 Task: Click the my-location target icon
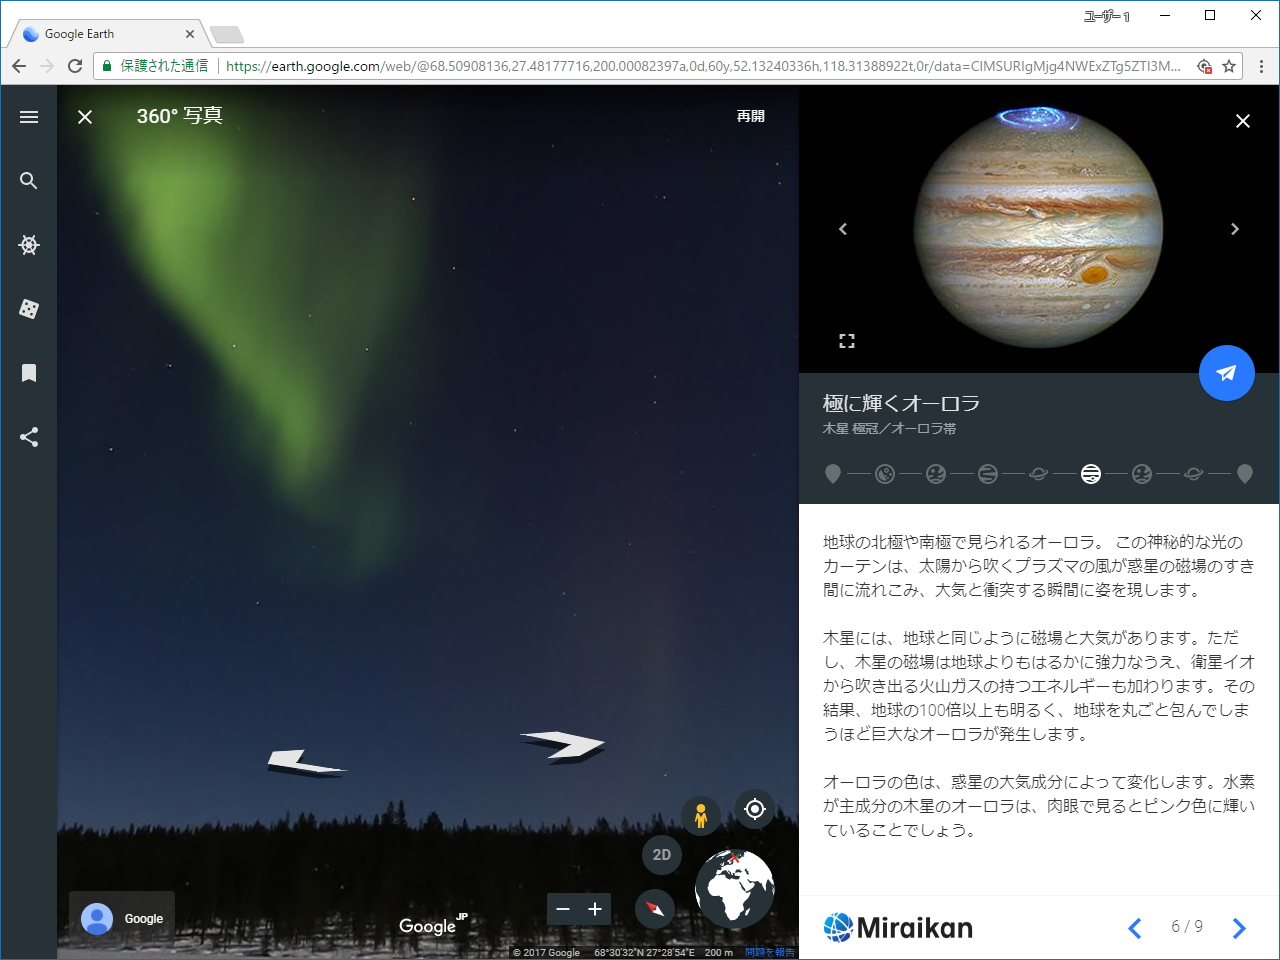click(755, 809)
